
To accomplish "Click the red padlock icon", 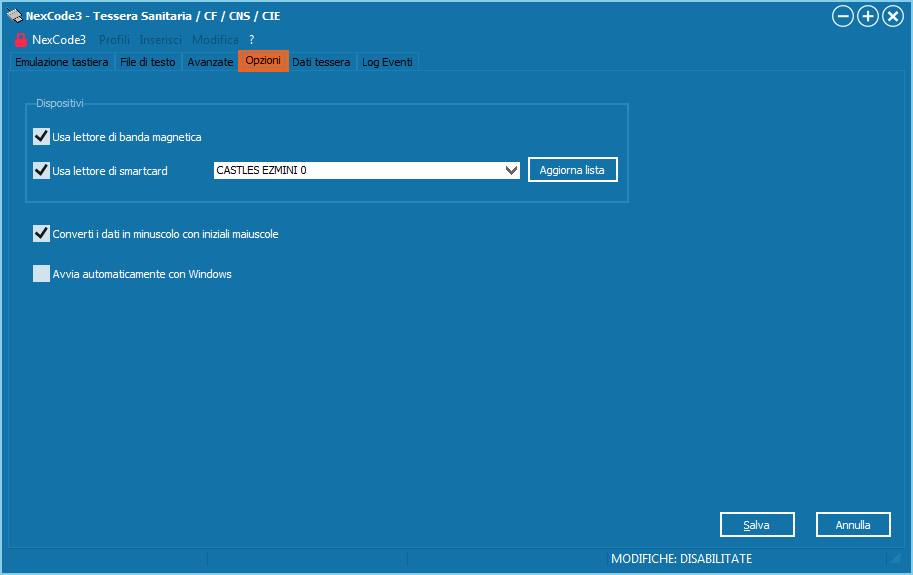I will (20, 40).
